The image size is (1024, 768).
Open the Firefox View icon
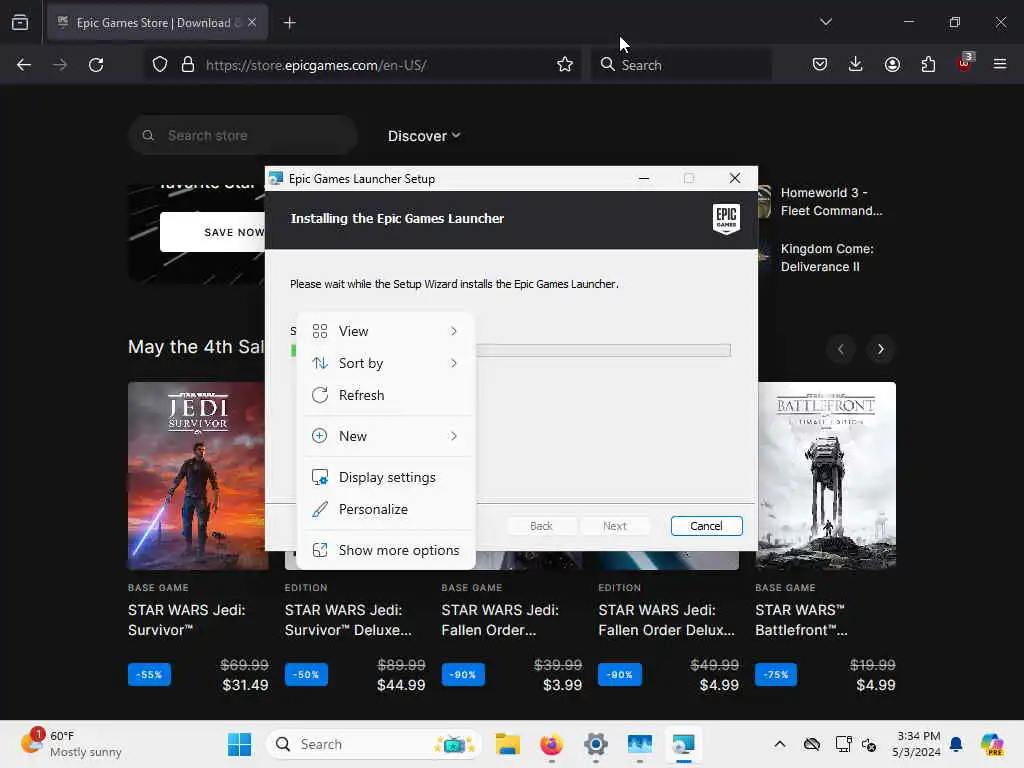pyautogui.click(x=20, y=23)
